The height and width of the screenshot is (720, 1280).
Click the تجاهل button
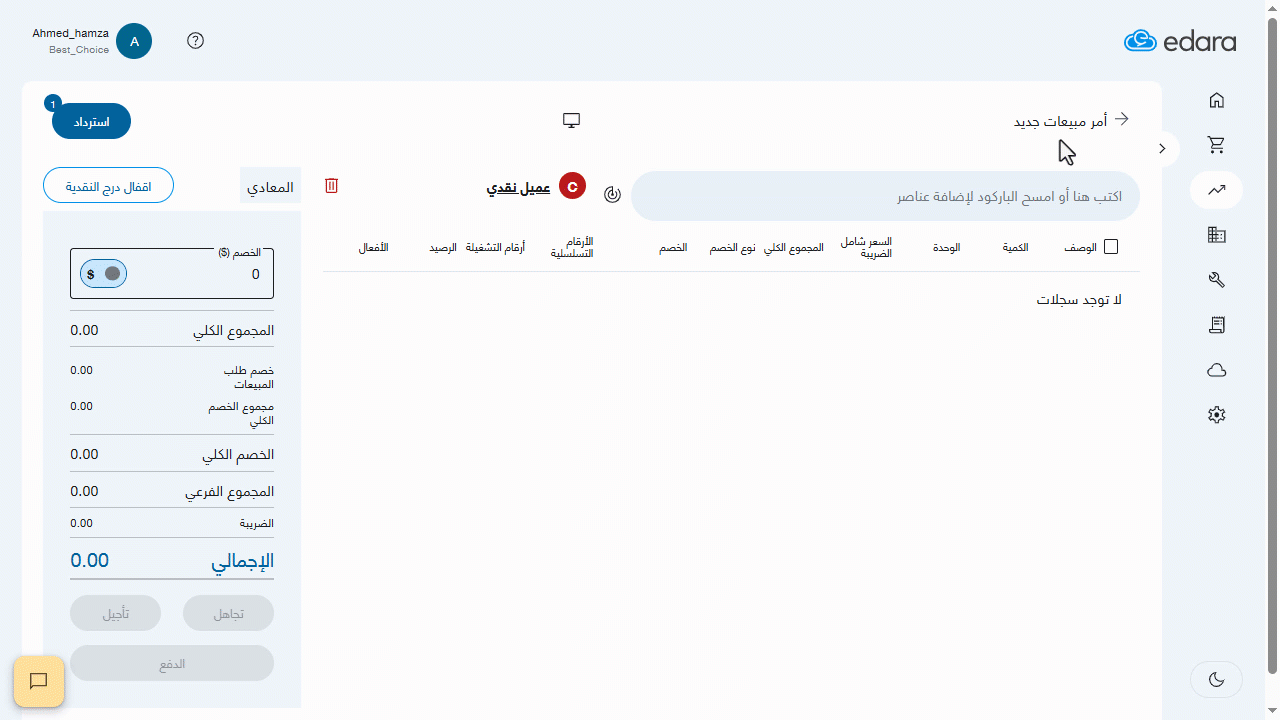229,614
